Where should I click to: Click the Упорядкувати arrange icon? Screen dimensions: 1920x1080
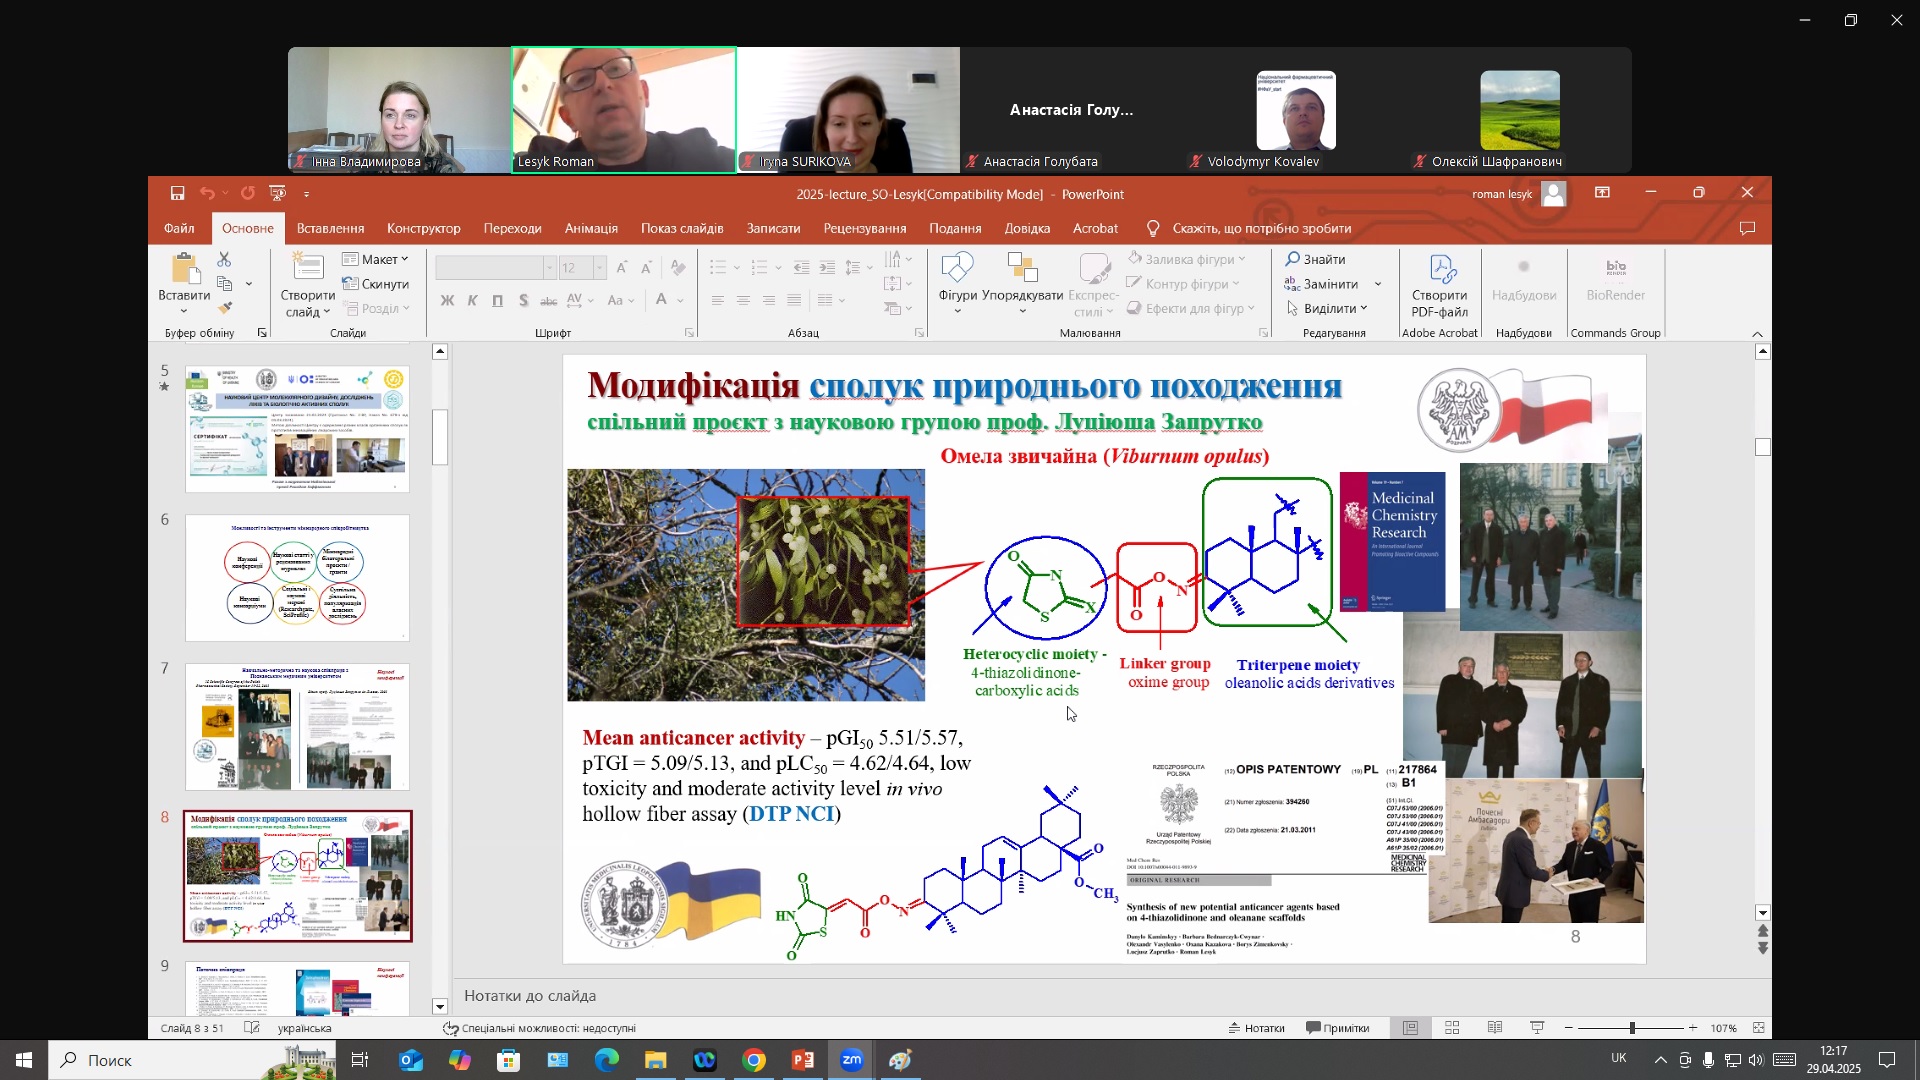1022,283
